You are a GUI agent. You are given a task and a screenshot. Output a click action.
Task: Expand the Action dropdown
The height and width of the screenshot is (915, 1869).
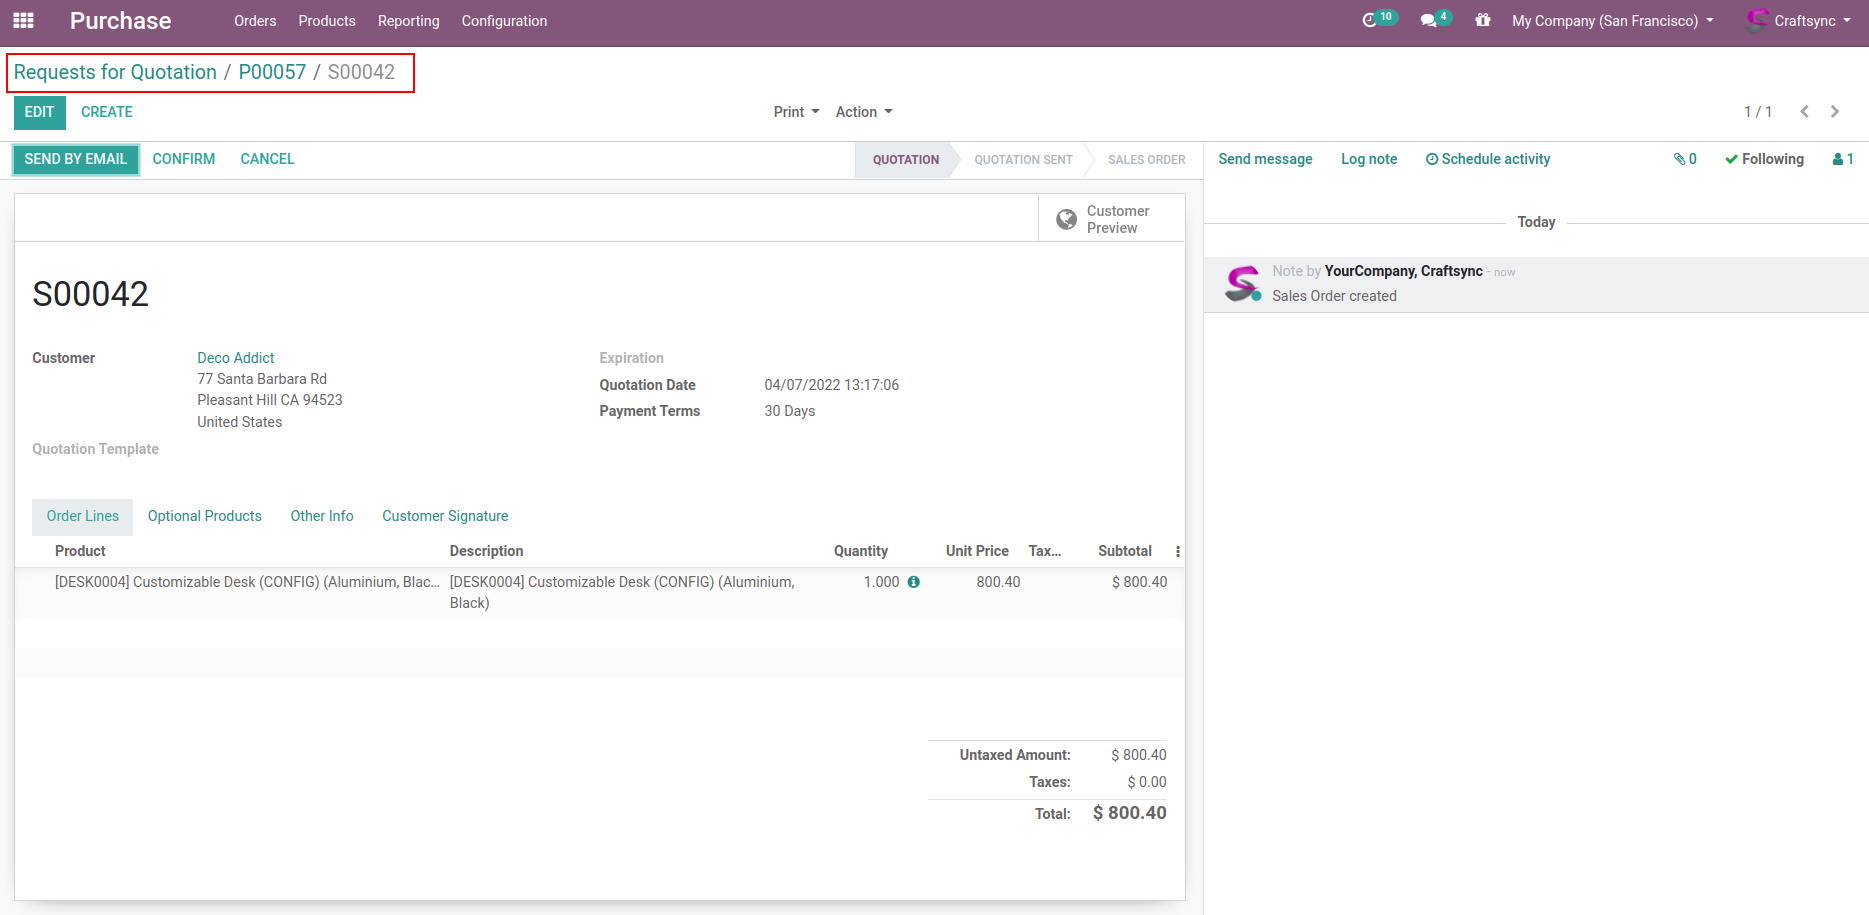(x=864, y=112)
